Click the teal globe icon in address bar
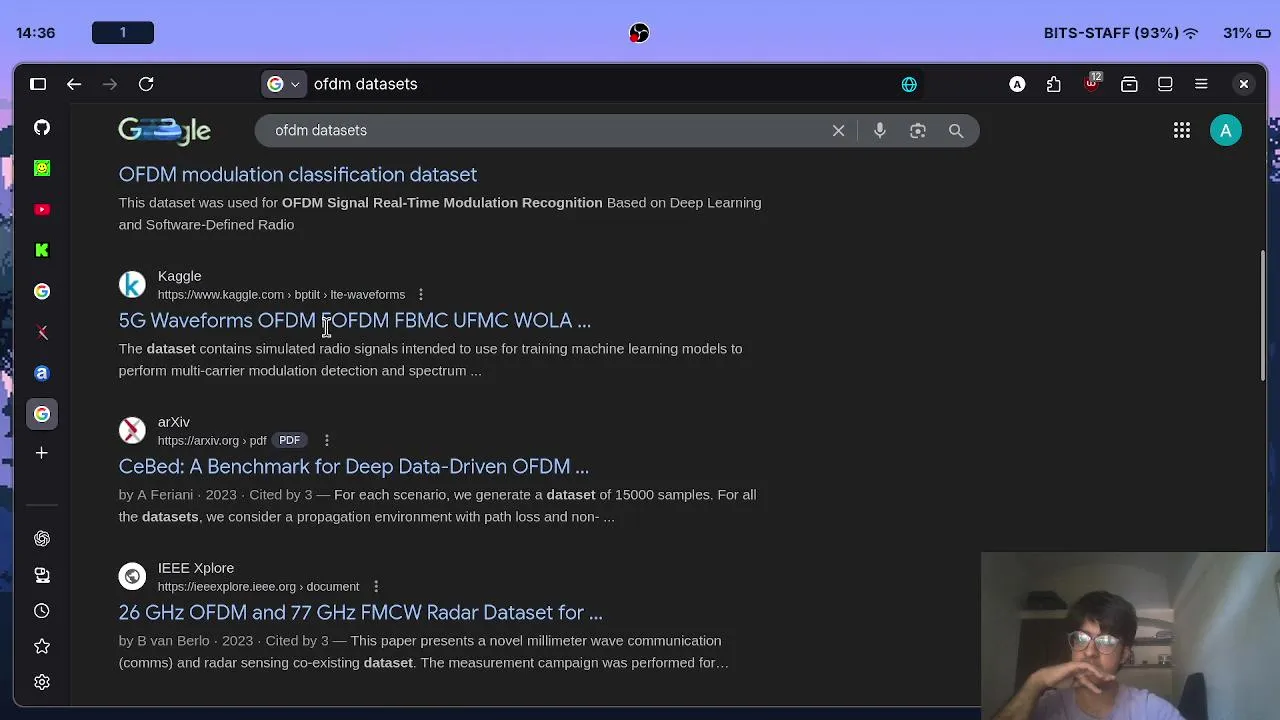The image size is (1280, 720). click(x=909, y=84)
